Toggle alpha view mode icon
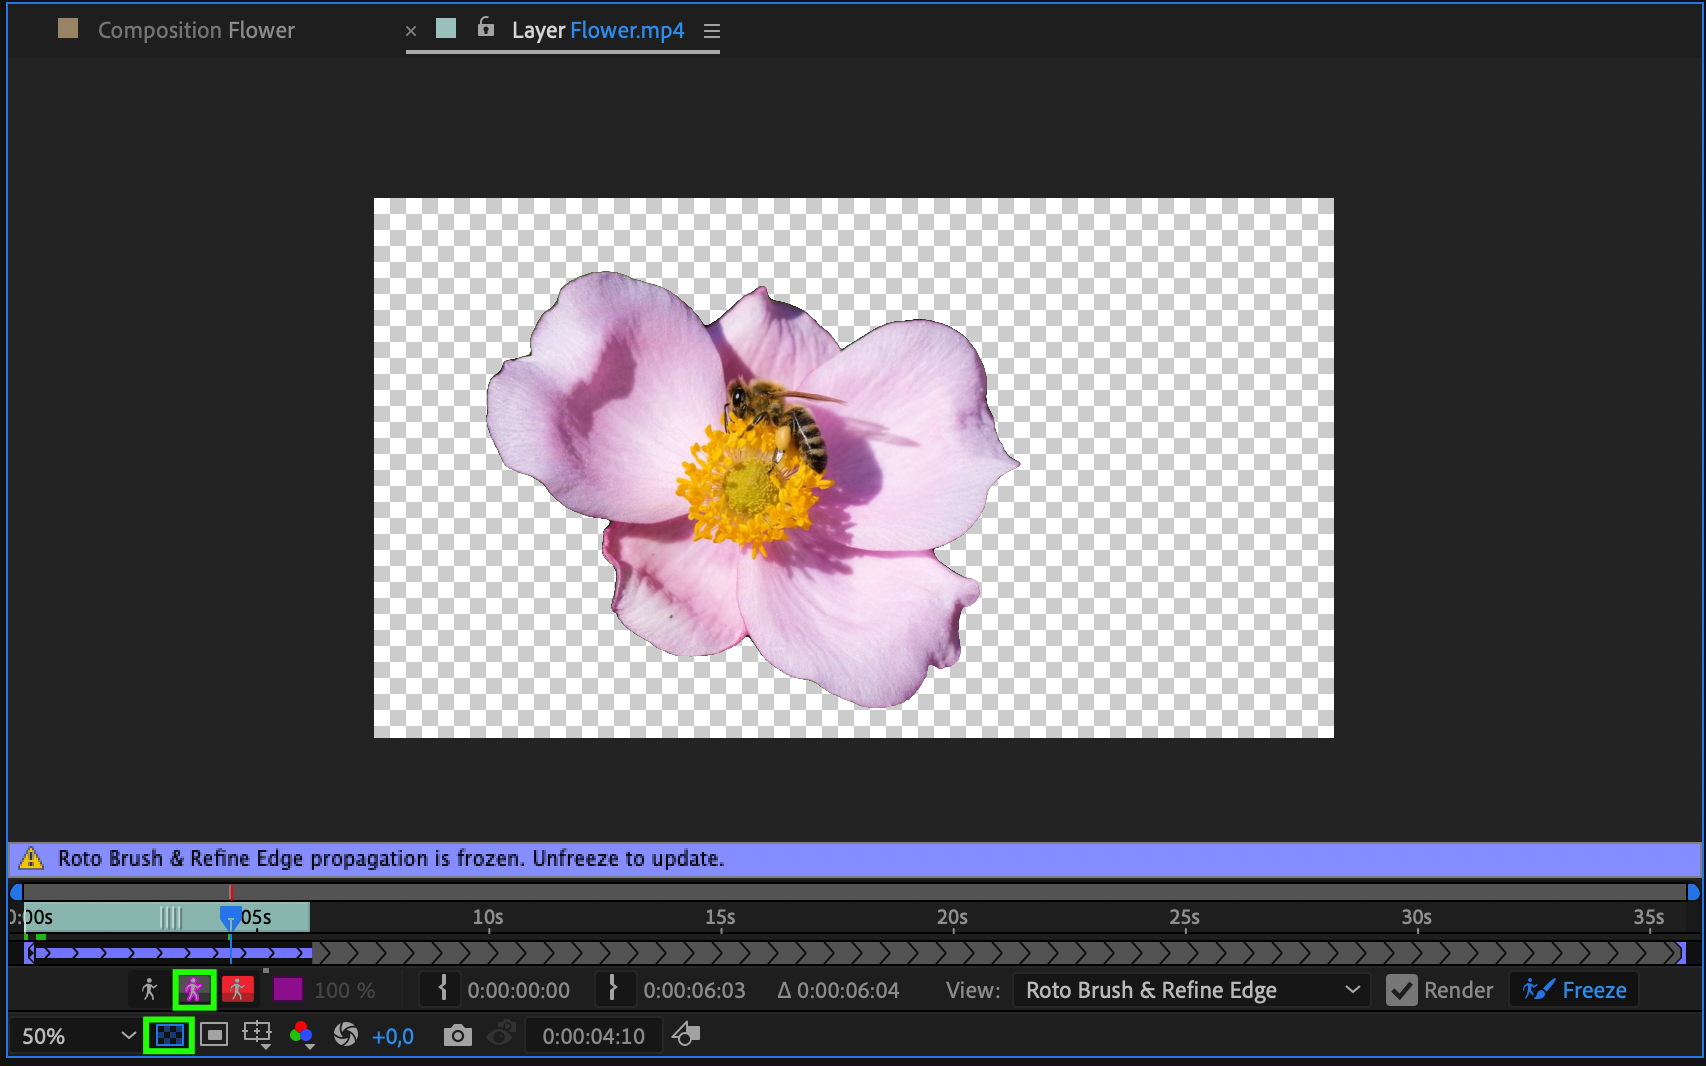This screenshot has height=1066, width=1706. 149,990
